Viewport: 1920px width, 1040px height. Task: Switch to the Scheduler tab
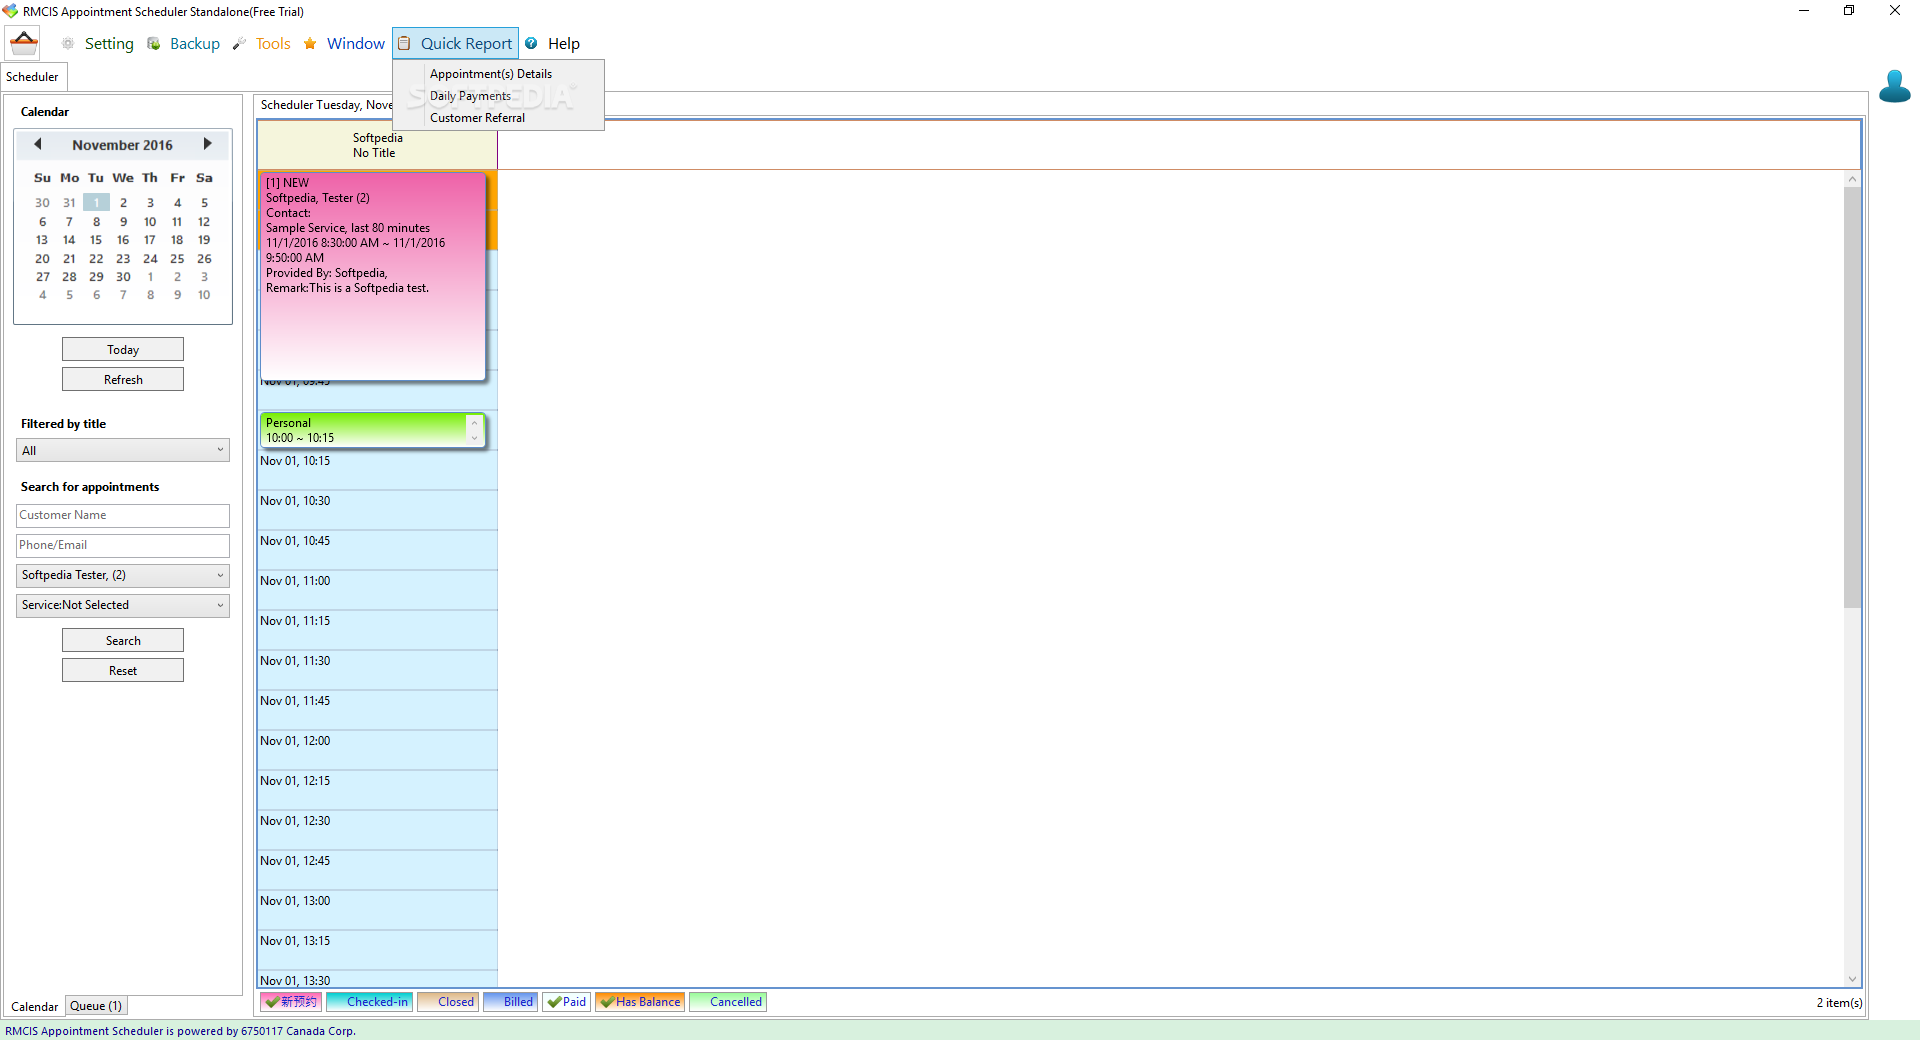(x=33, y=77)
